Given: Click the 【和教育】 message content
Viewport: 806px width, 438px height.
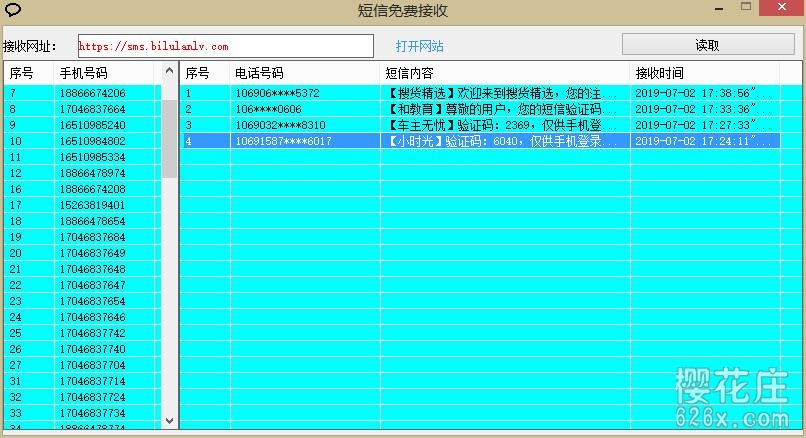Looking at the screenshot, I should coord(502,109).
